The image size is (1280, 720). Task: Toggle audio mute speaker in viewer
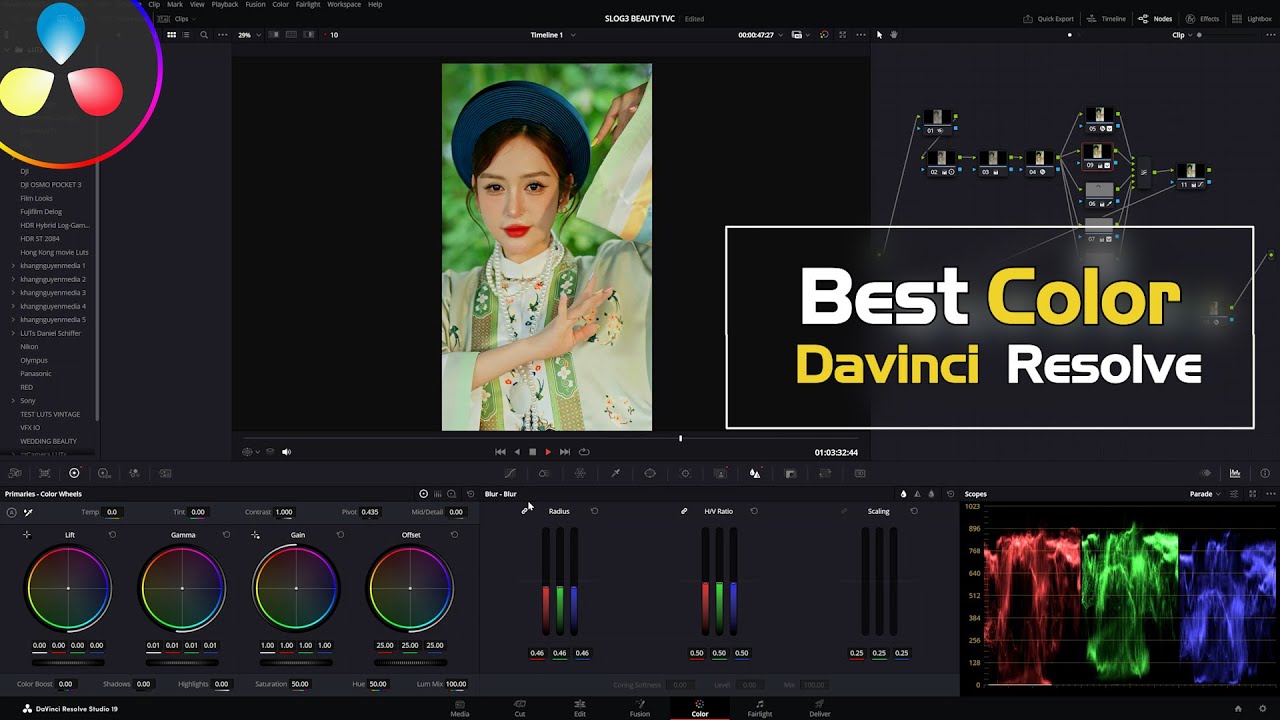286,452
